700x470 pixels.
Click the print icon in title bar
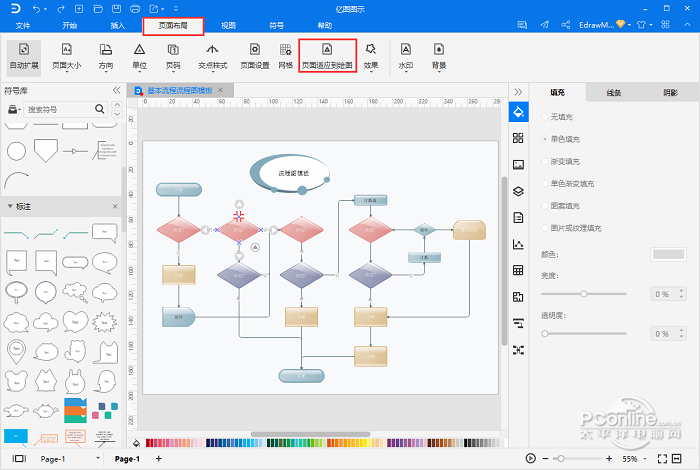[134, 9]
